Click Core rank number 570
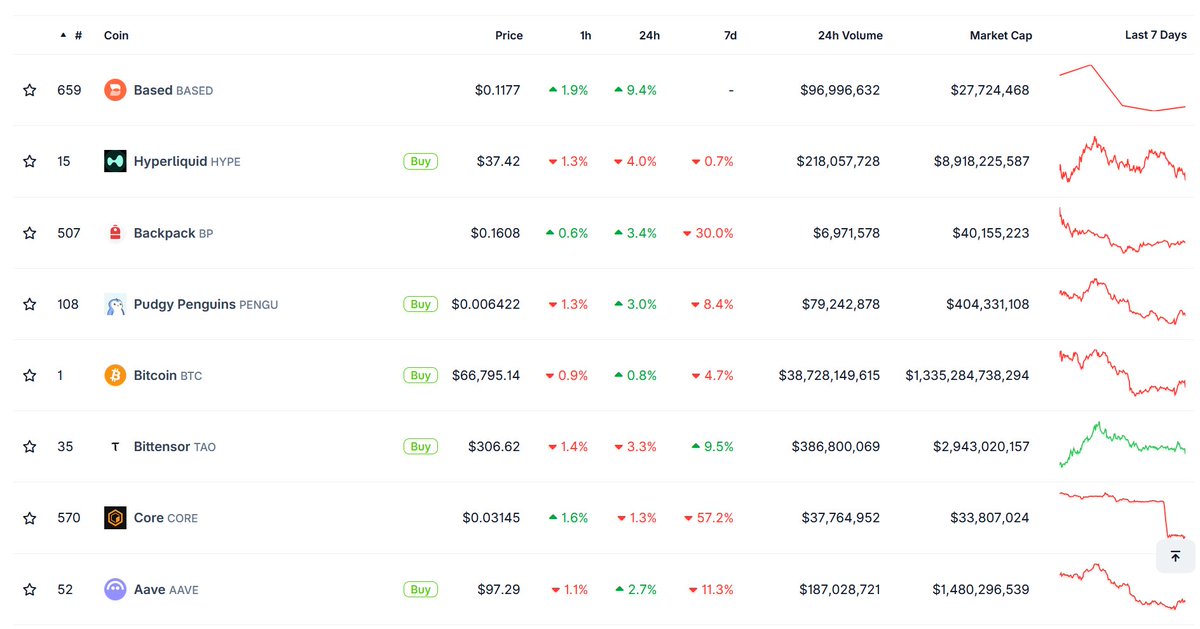 click(x=69, y=518)
